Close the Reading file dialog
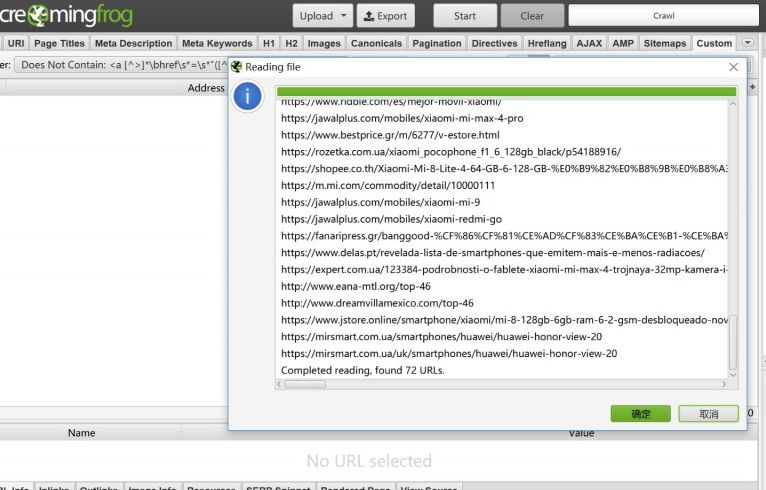766x490 pixels. (733, 67)
